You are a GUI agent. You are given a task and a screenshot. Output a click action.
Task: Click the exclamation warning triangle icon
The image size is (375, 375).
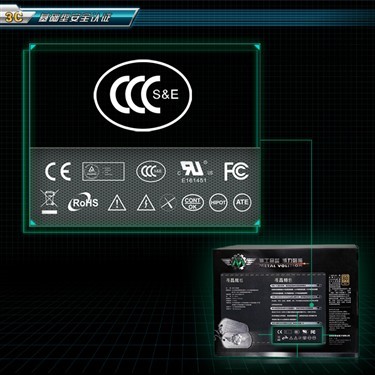click(x=117, y=203)
